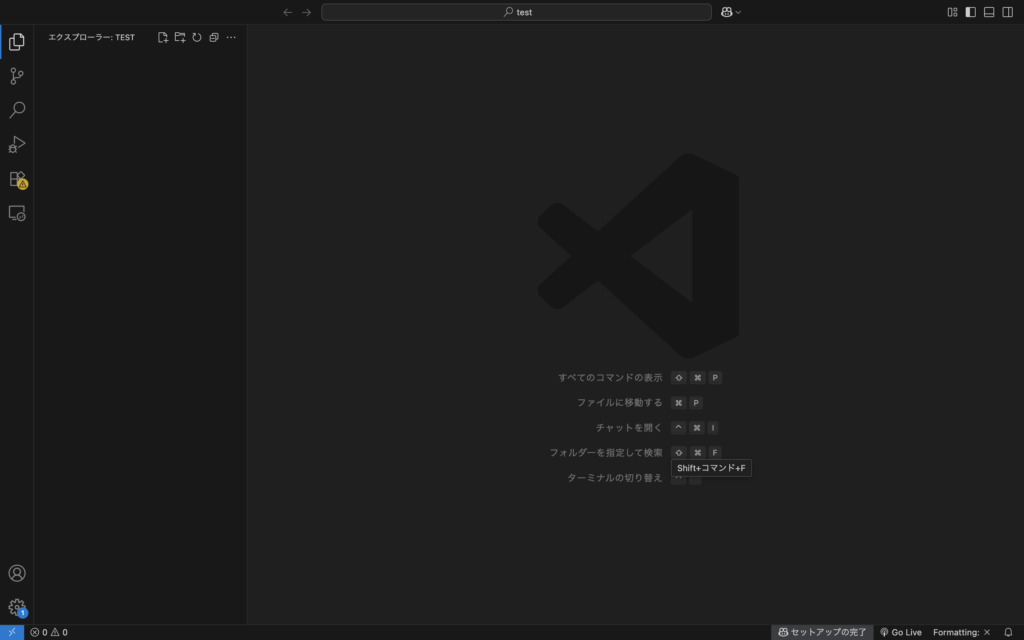
Task: Go forward using the title bar arrow
Action: coord(306,12)
